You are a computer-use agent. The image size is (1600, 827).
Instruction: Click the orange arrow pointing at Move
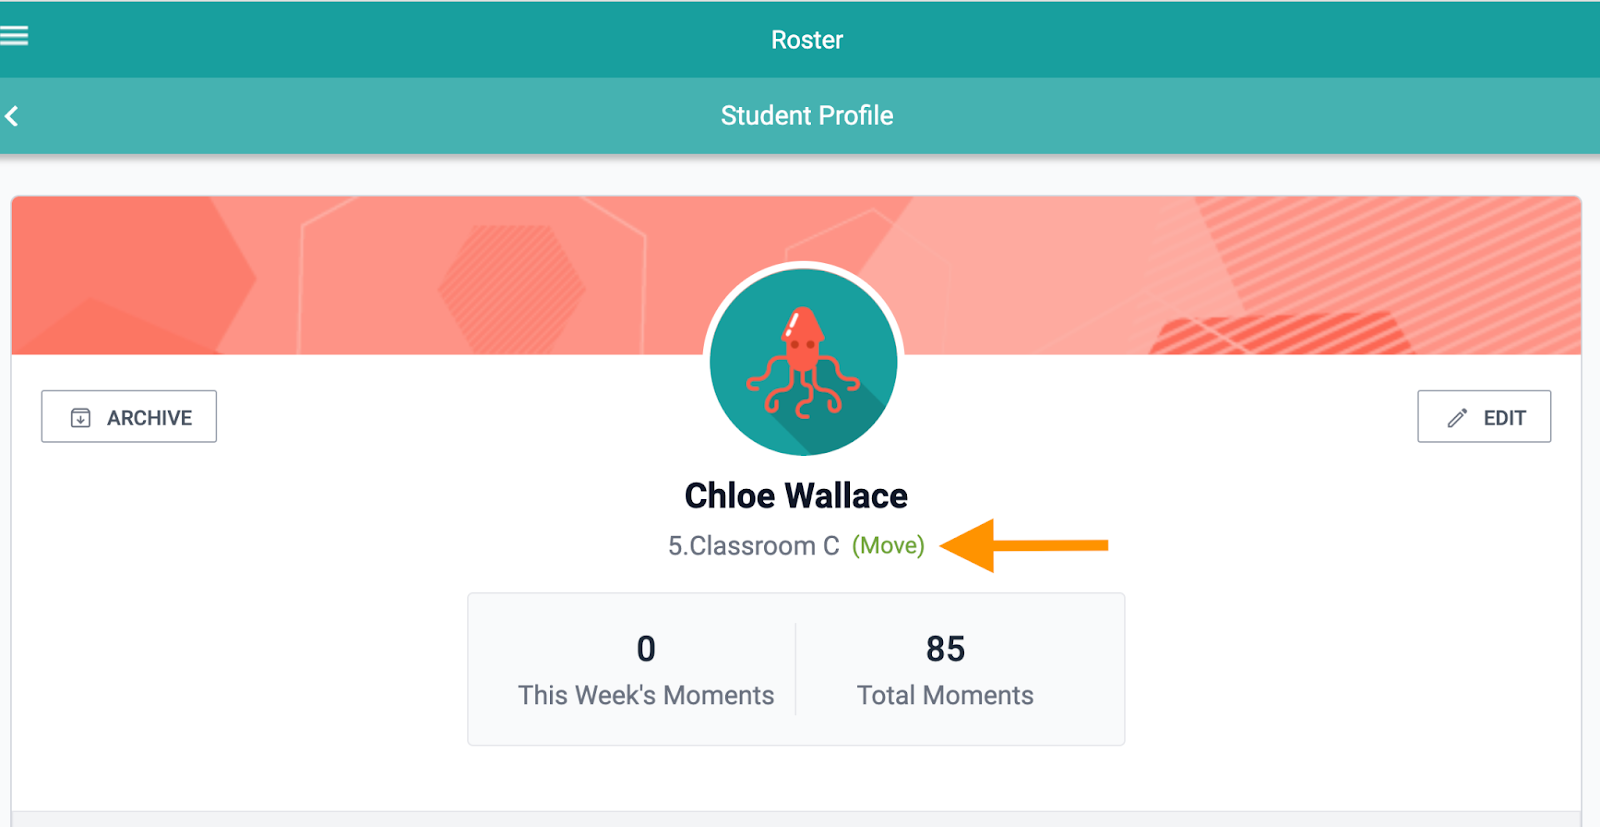point(1024,545)
